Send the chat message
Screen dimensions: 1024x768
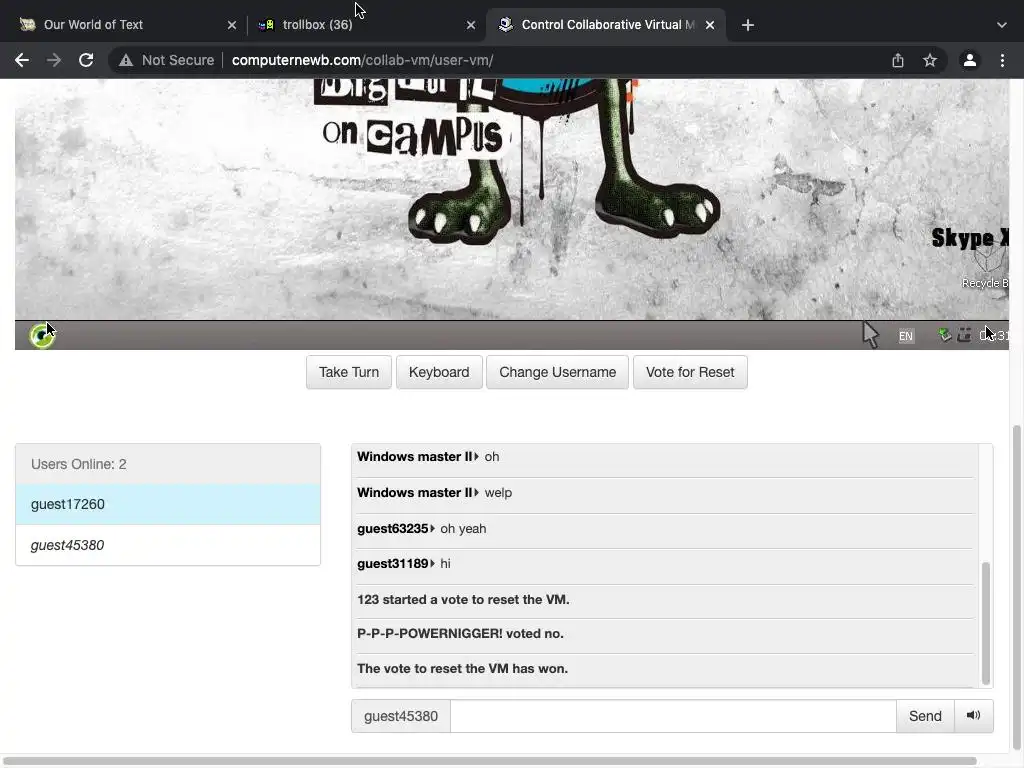coord(925,716)
